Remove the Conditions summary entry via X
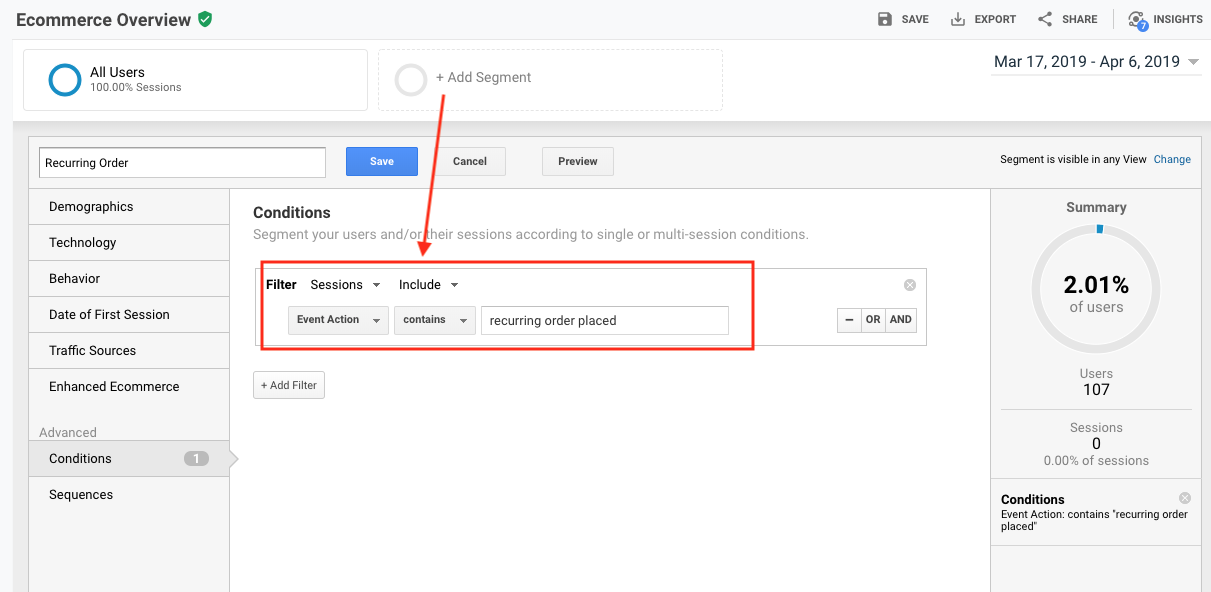The image size is (1211, 592). (1185, 498)
